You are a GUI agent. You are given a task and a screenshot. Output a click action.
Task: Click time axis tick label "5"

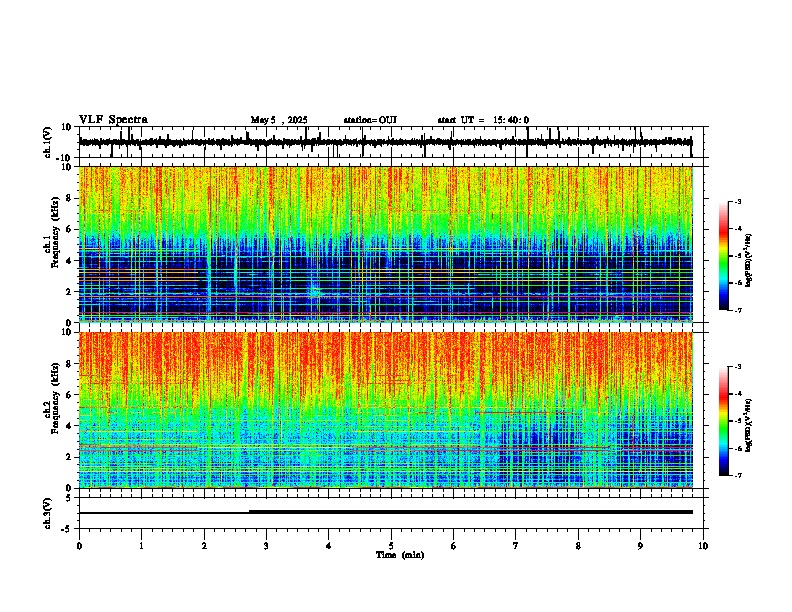[391, 546]
